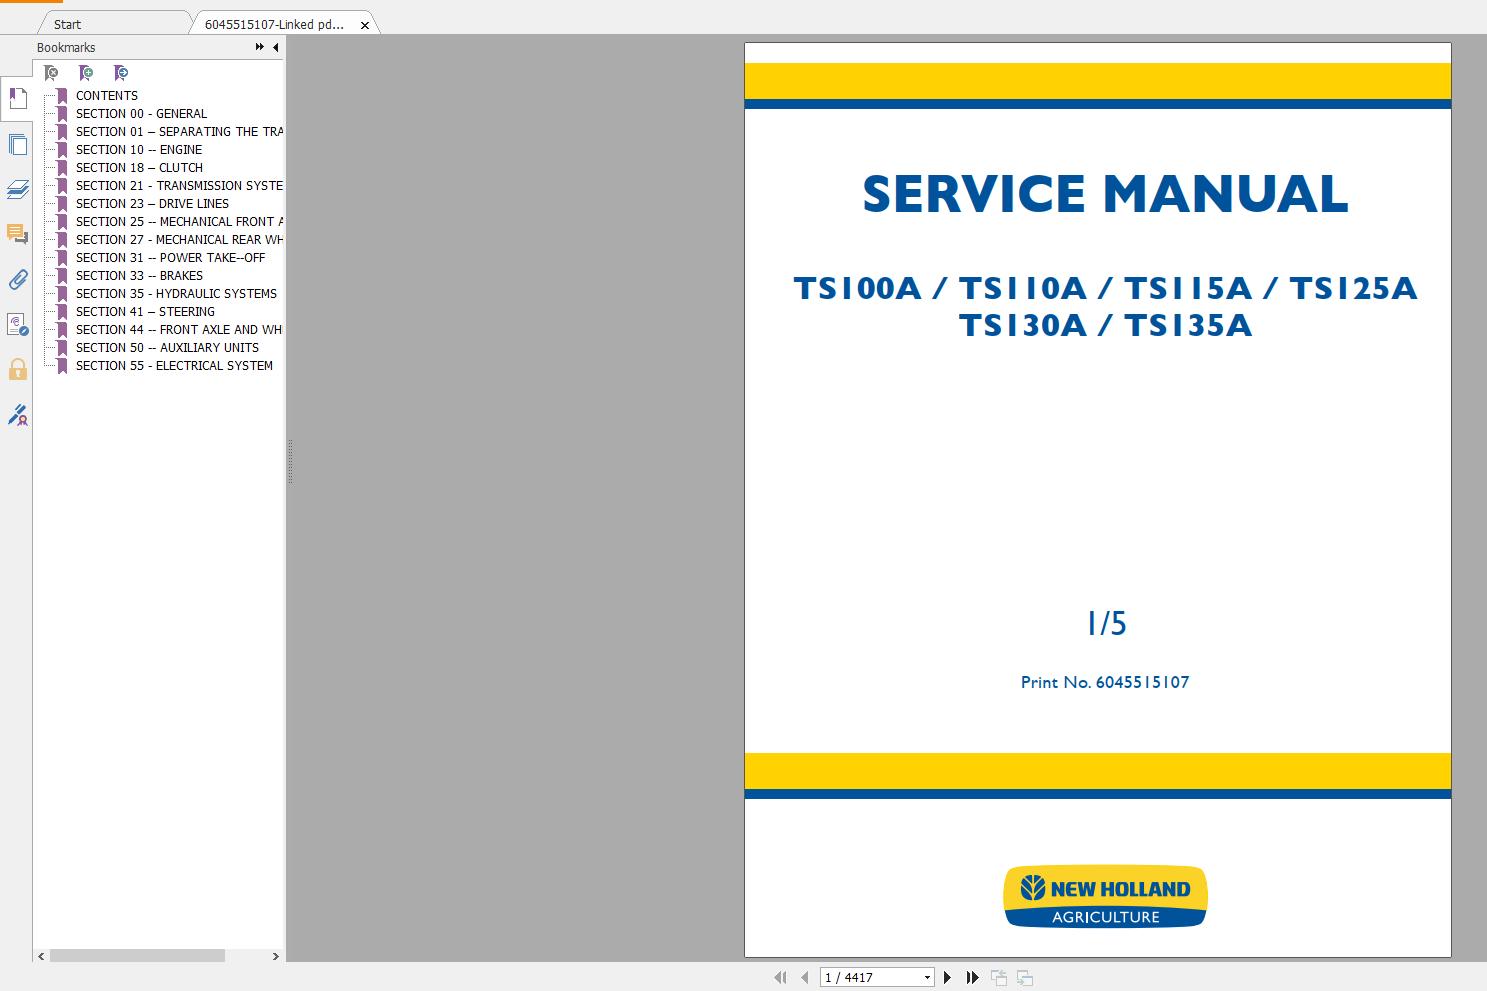Open the Security padlock panel

[17, 369]
